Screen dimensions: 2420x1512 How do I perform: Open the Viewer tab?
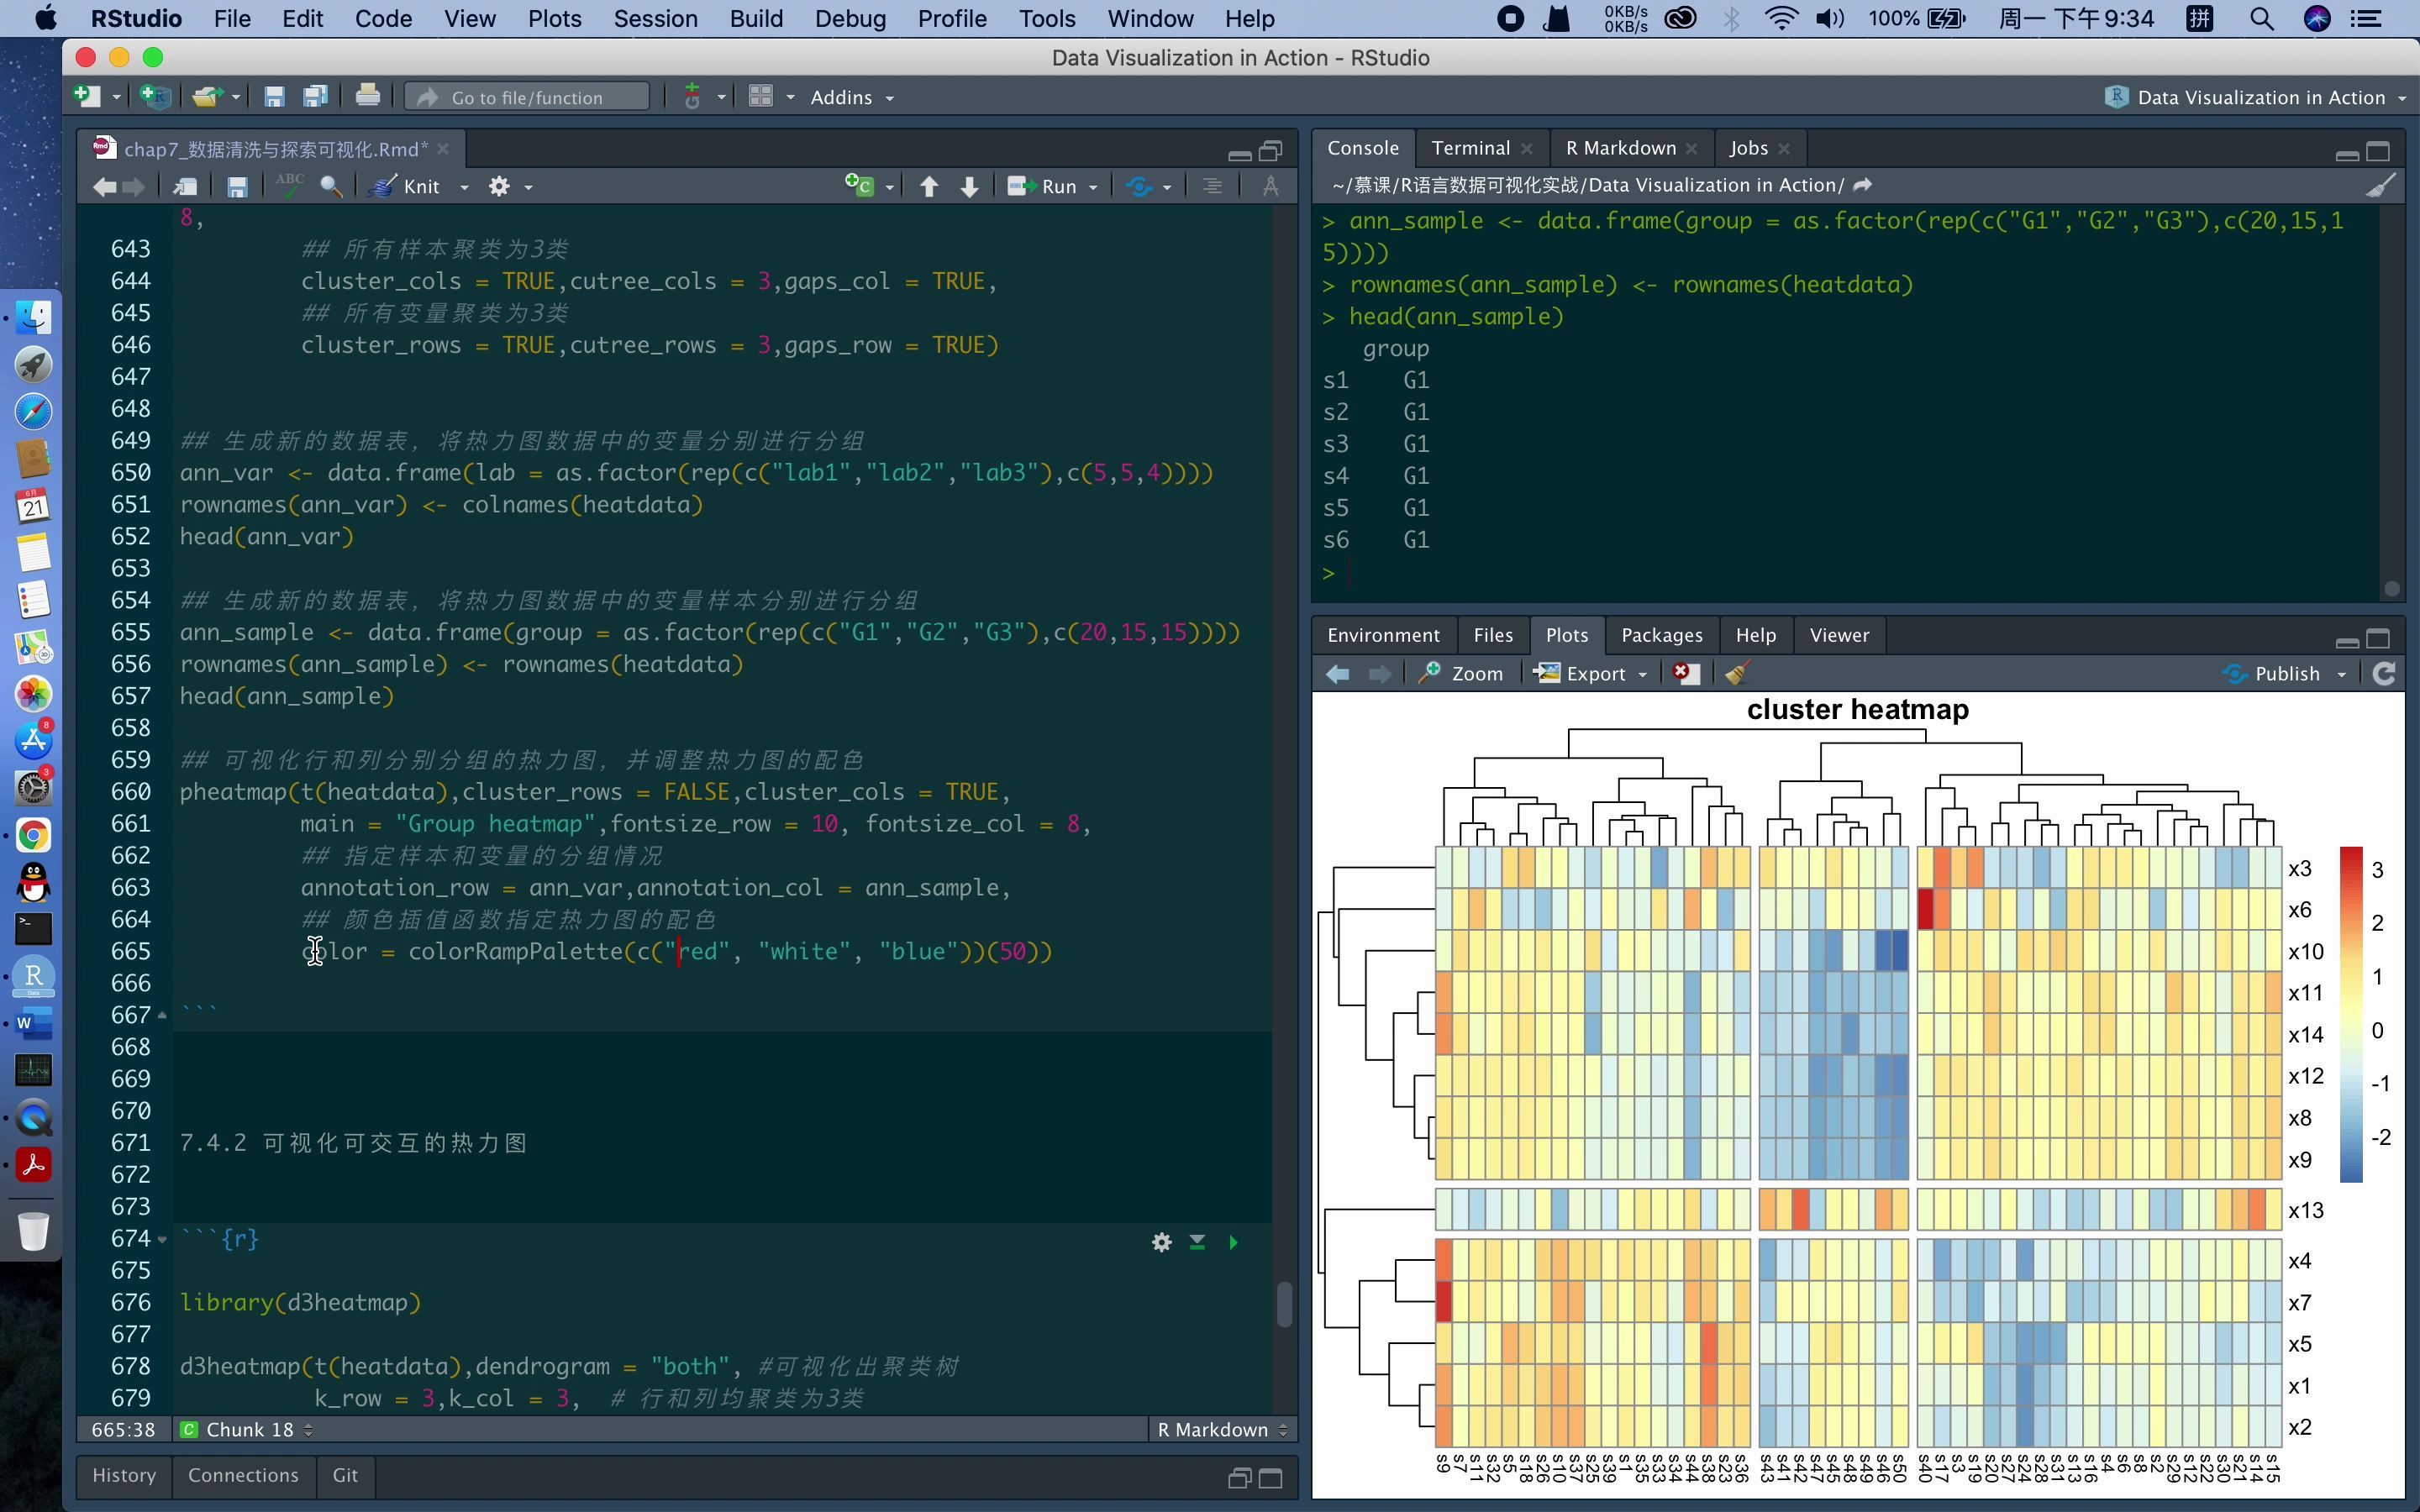tap(1839, 635)
